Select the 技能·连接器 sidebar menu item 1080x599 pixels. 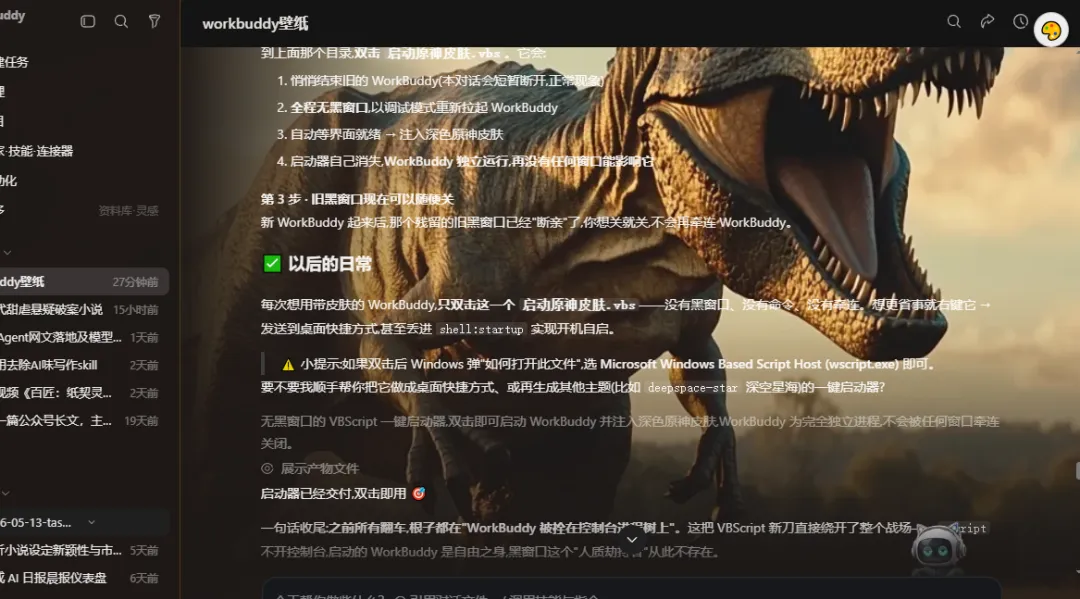coord(37,151)
